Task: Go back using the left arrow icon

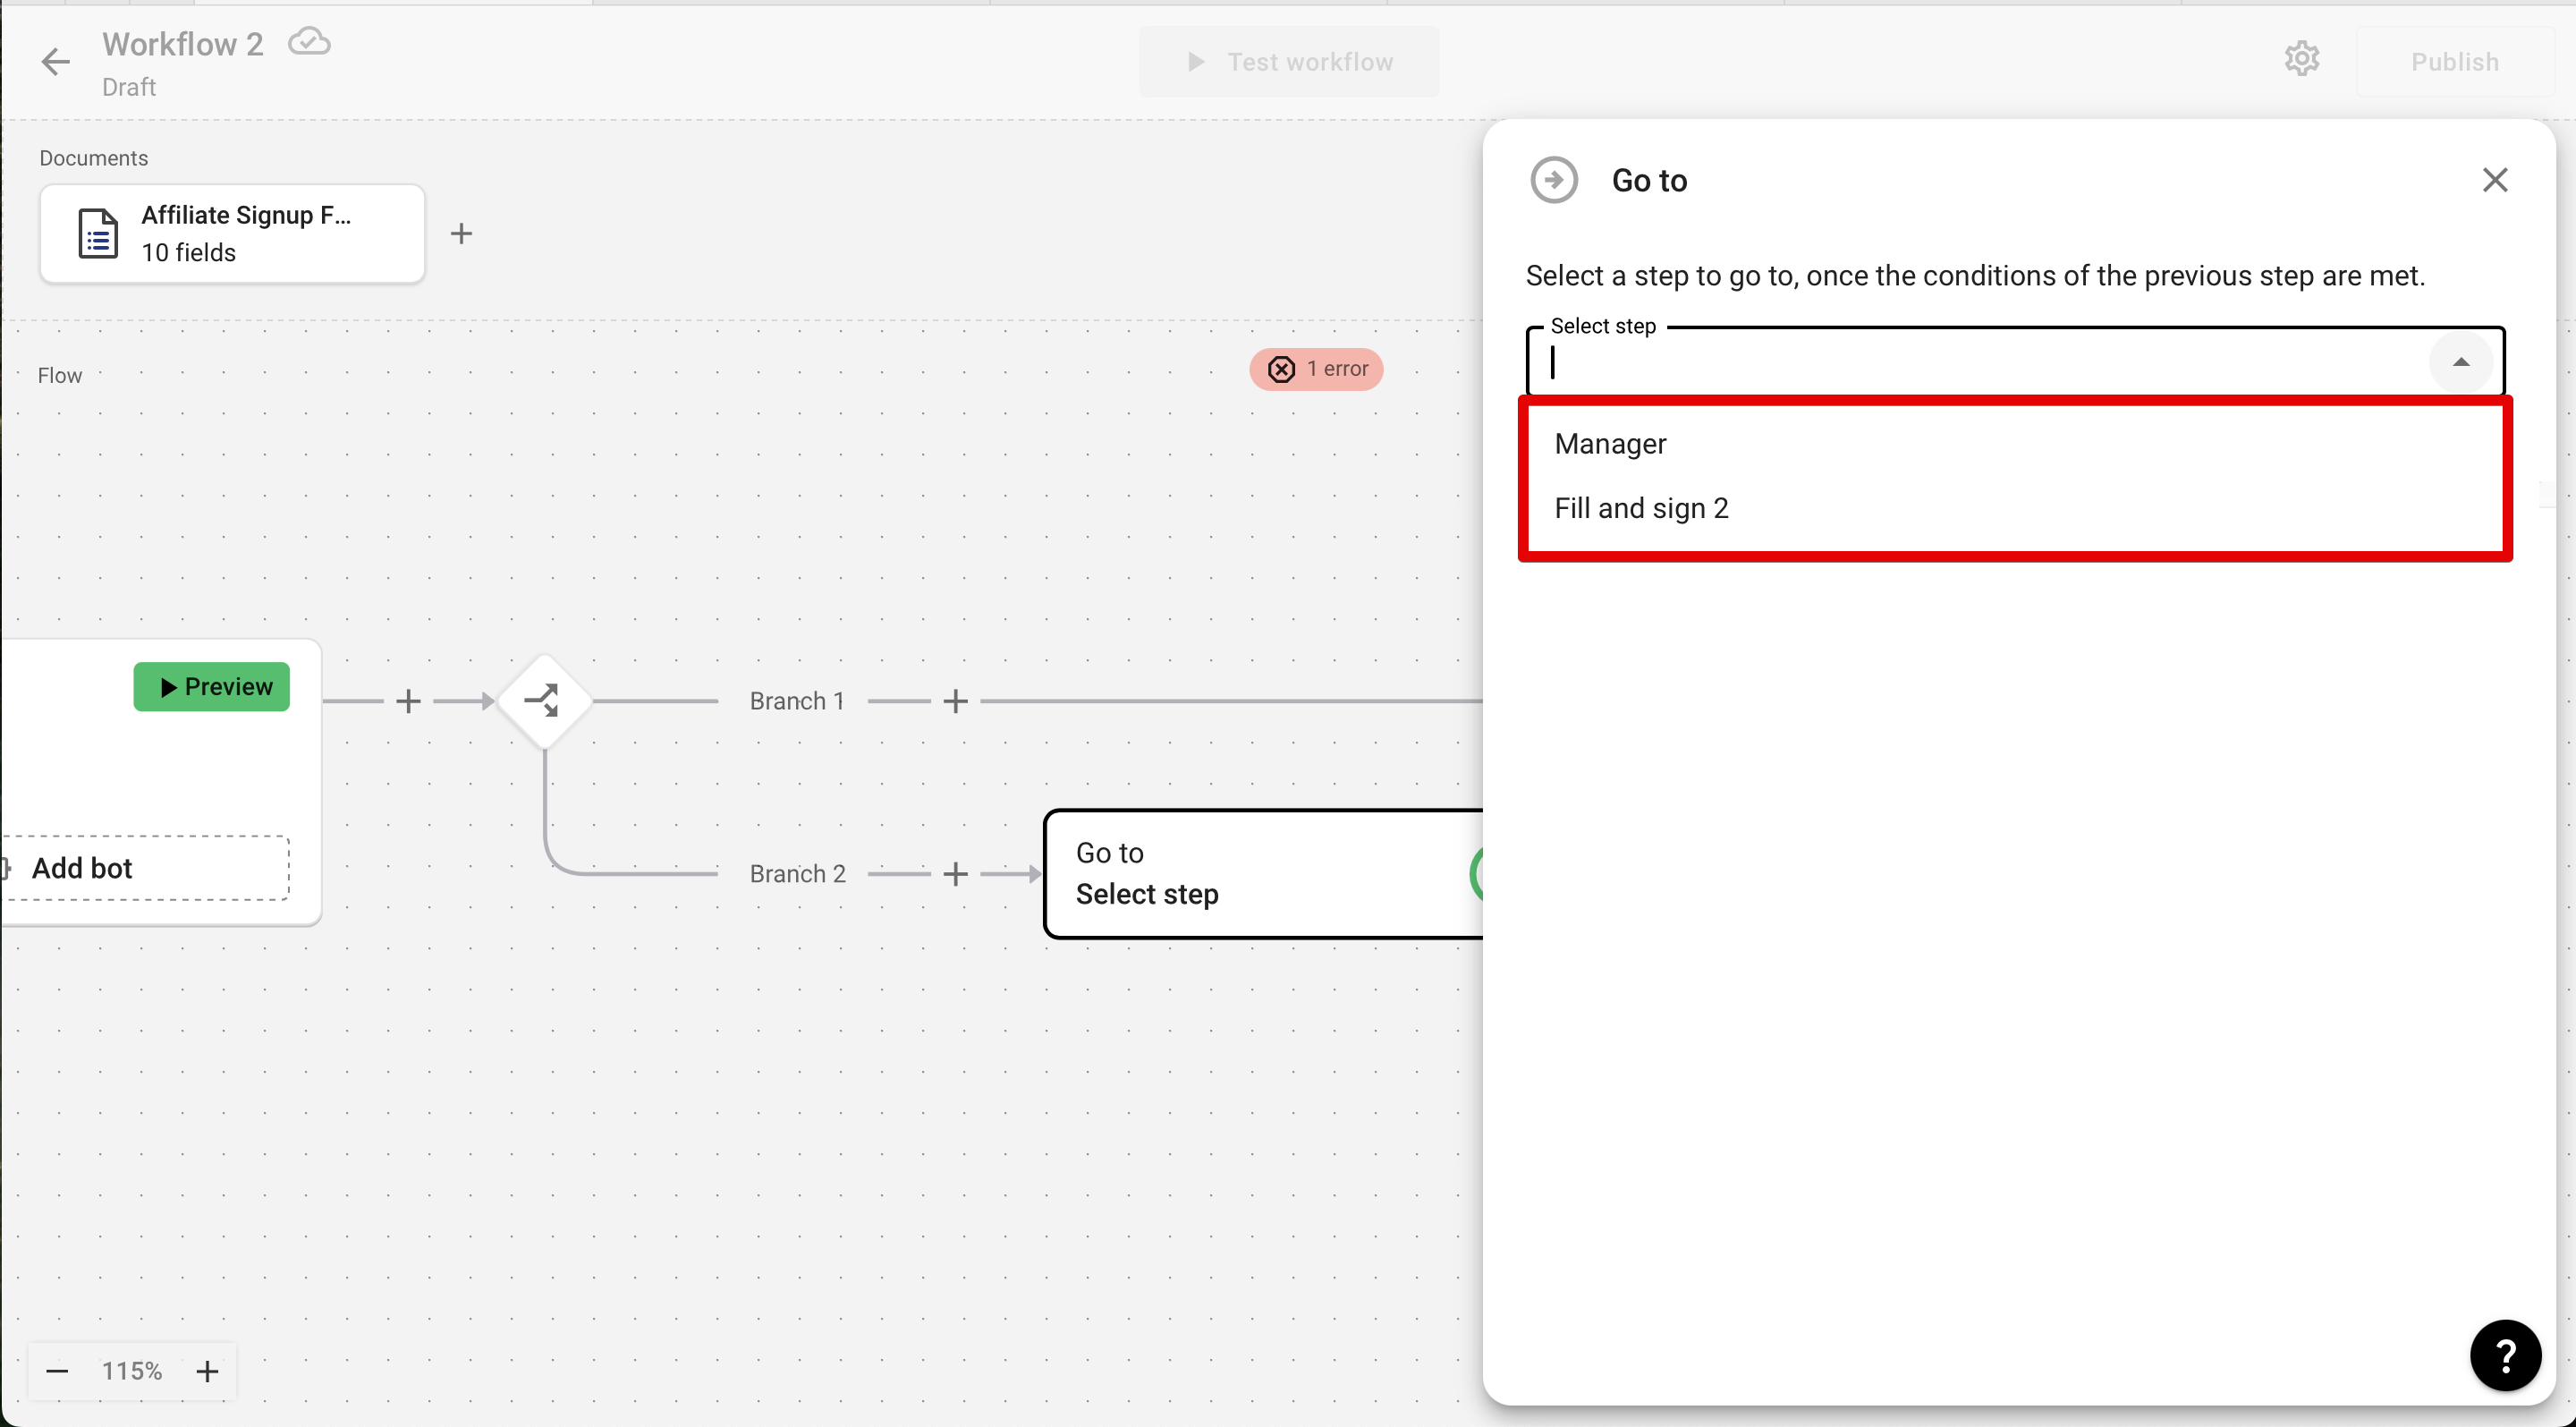Action: point(56,62)
